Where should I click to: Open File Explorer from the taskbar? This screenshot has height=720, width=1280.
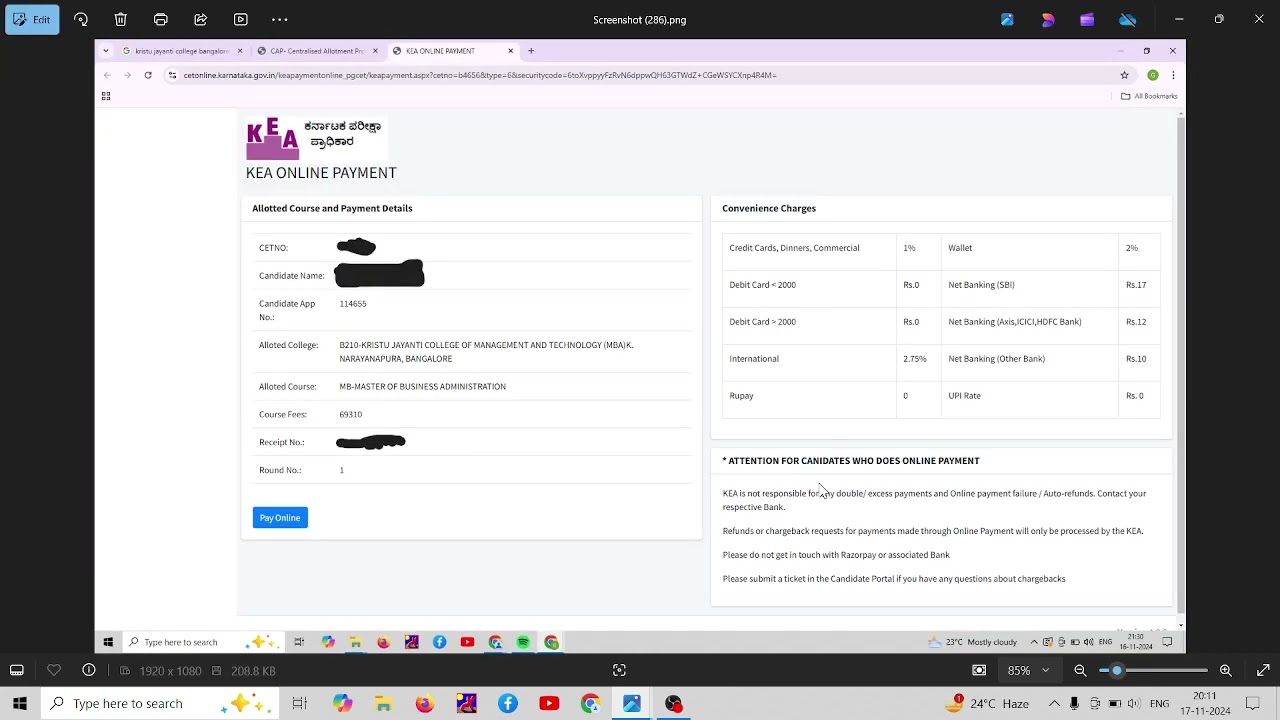tap(383, 704)
